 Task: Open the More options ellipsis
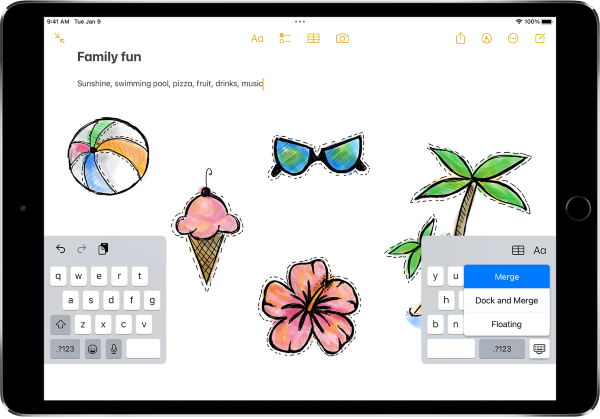pyautogui.click(x=513, y=38)
